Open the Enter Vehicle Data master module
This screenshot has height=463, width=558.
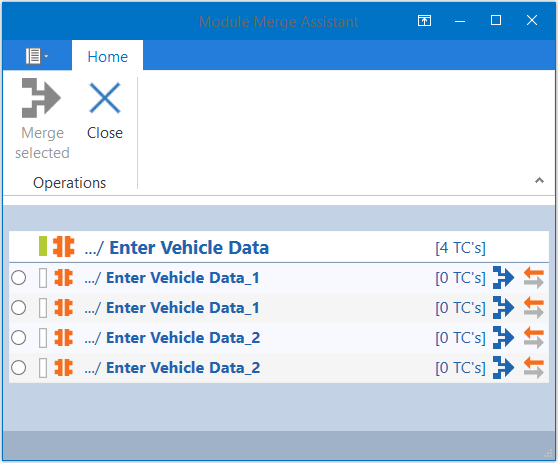(189, 247)
